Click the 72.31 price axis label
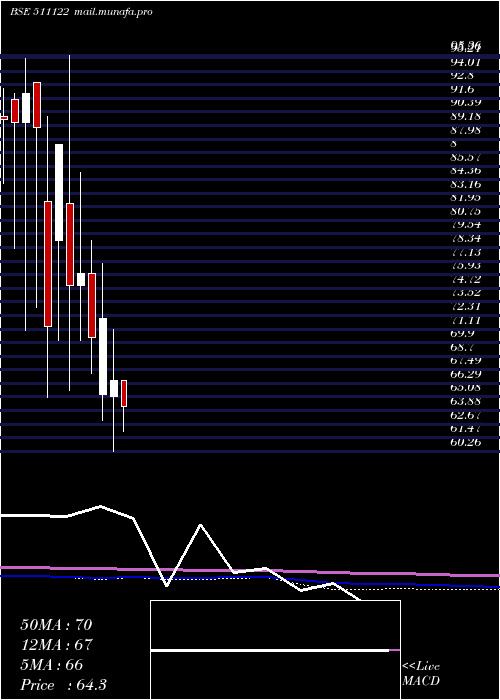The width and height of the screenshot is (500, 700). click(466, 307)
